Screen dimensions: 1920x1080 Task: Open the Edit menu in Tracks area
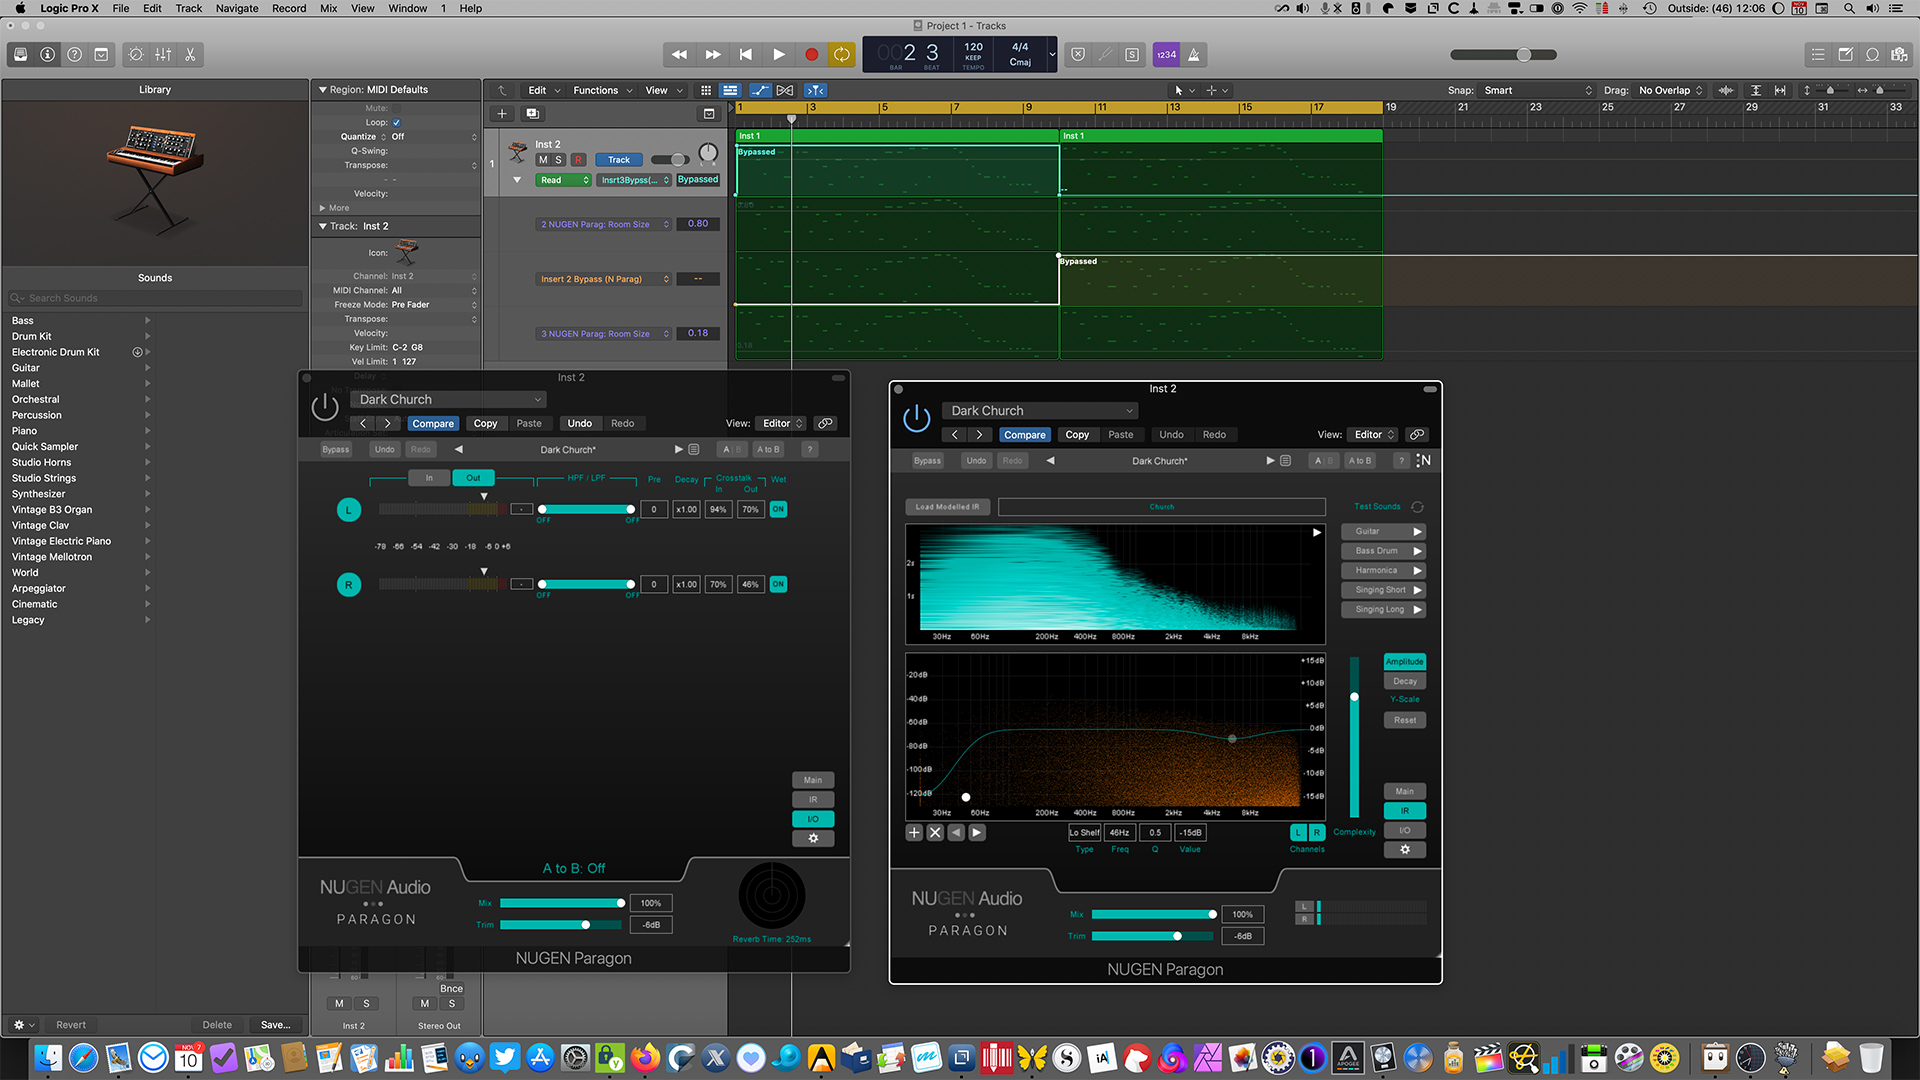tap(544, 90)
